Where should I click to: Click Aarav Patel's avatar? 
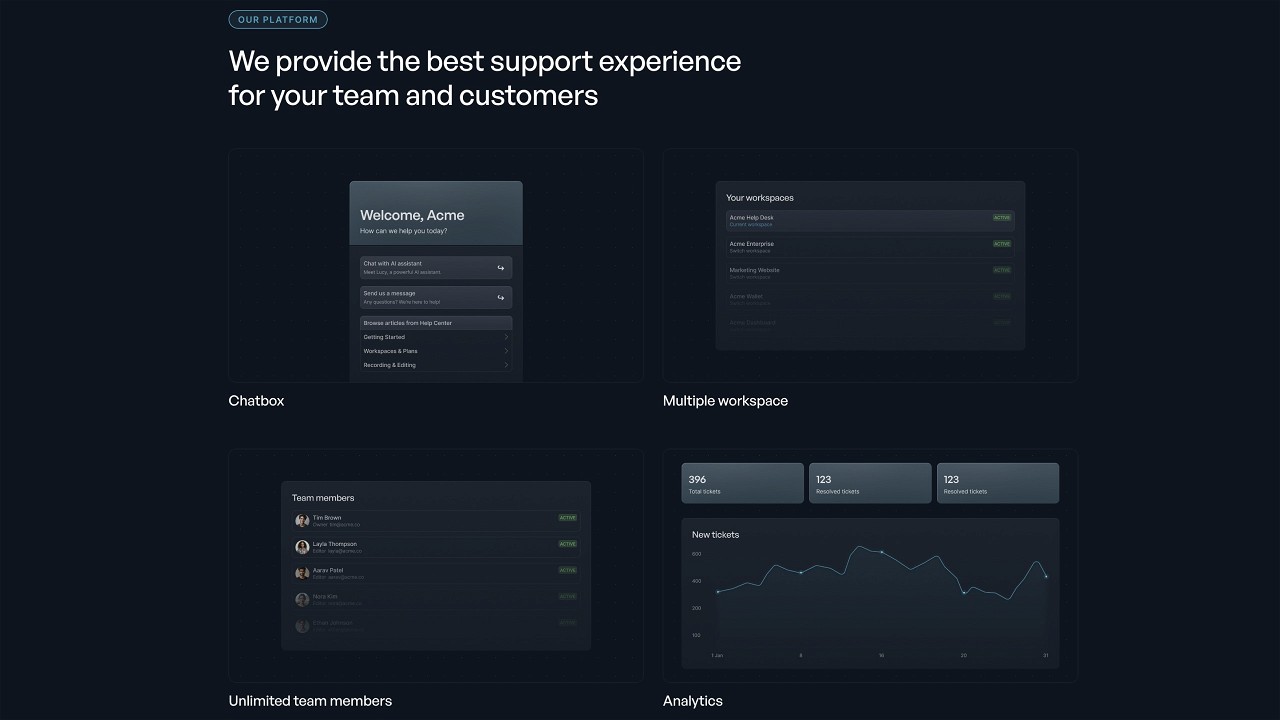coord(302,573)
